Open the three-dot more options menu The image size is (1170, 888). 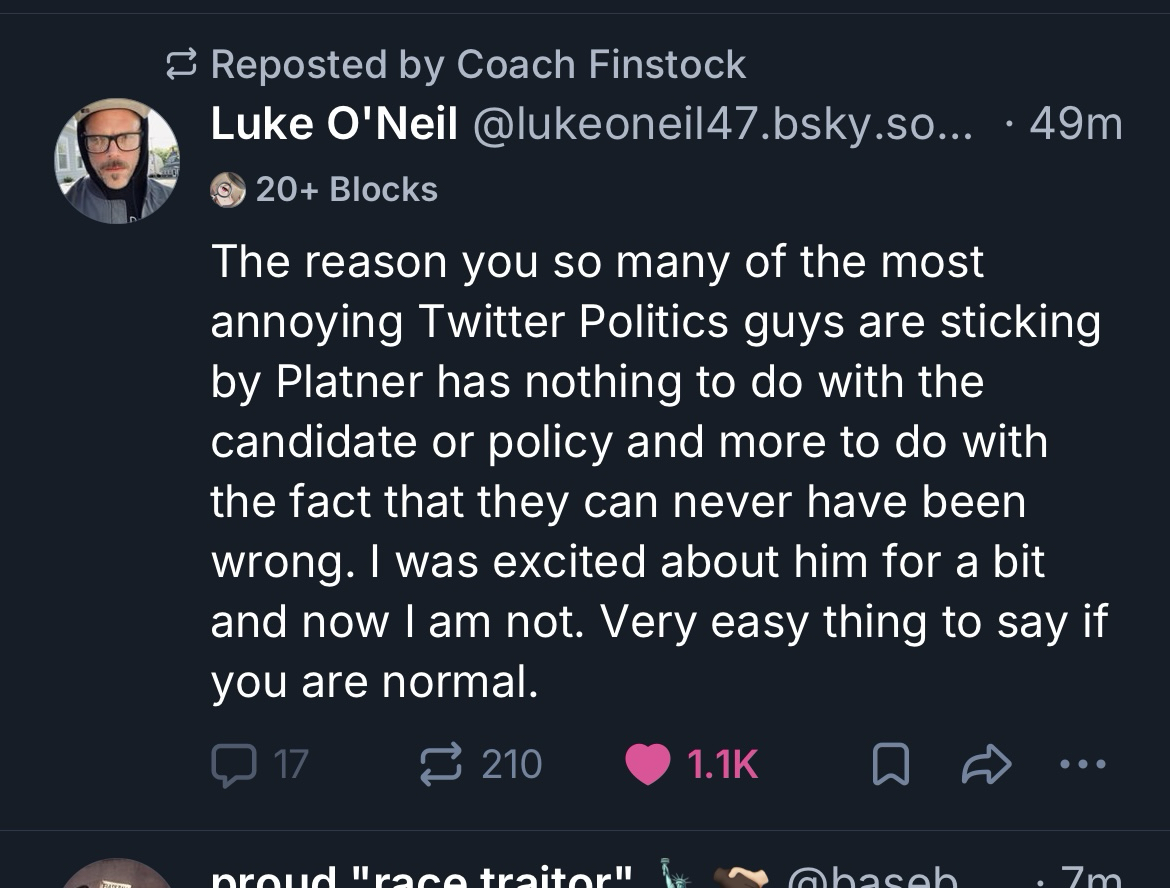pyautogui.click(x=1083, y=765)
